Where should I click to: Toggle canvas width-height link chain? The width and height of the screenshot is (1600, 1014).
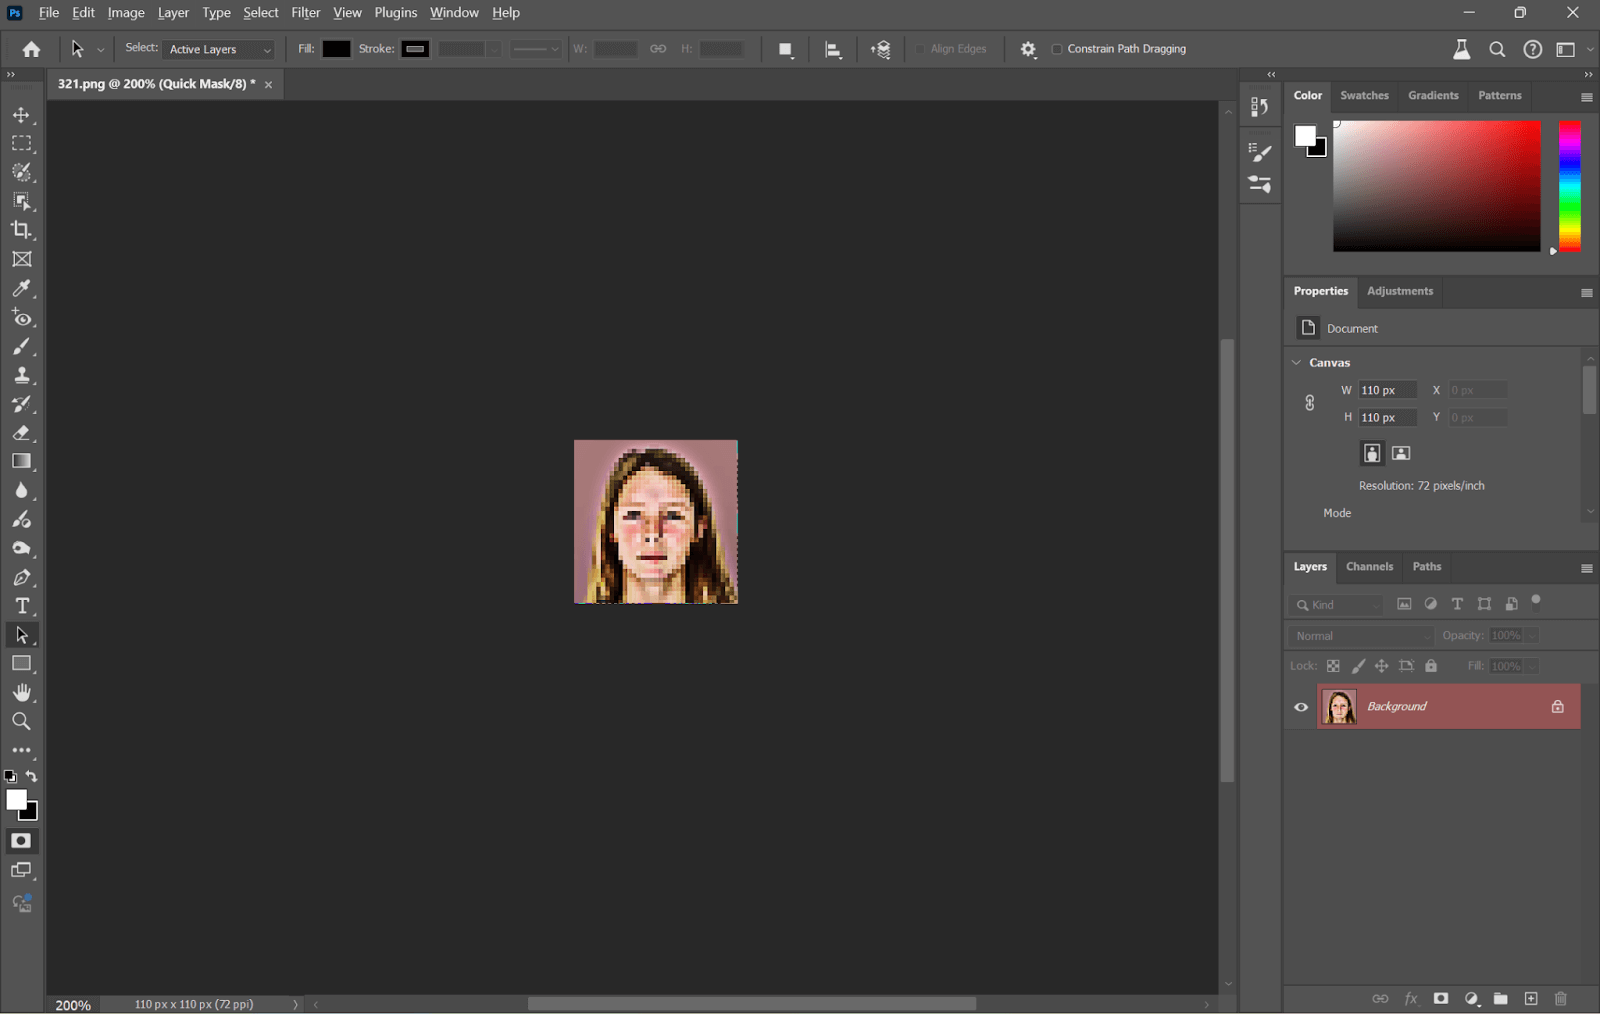[x=1310, y=403]
